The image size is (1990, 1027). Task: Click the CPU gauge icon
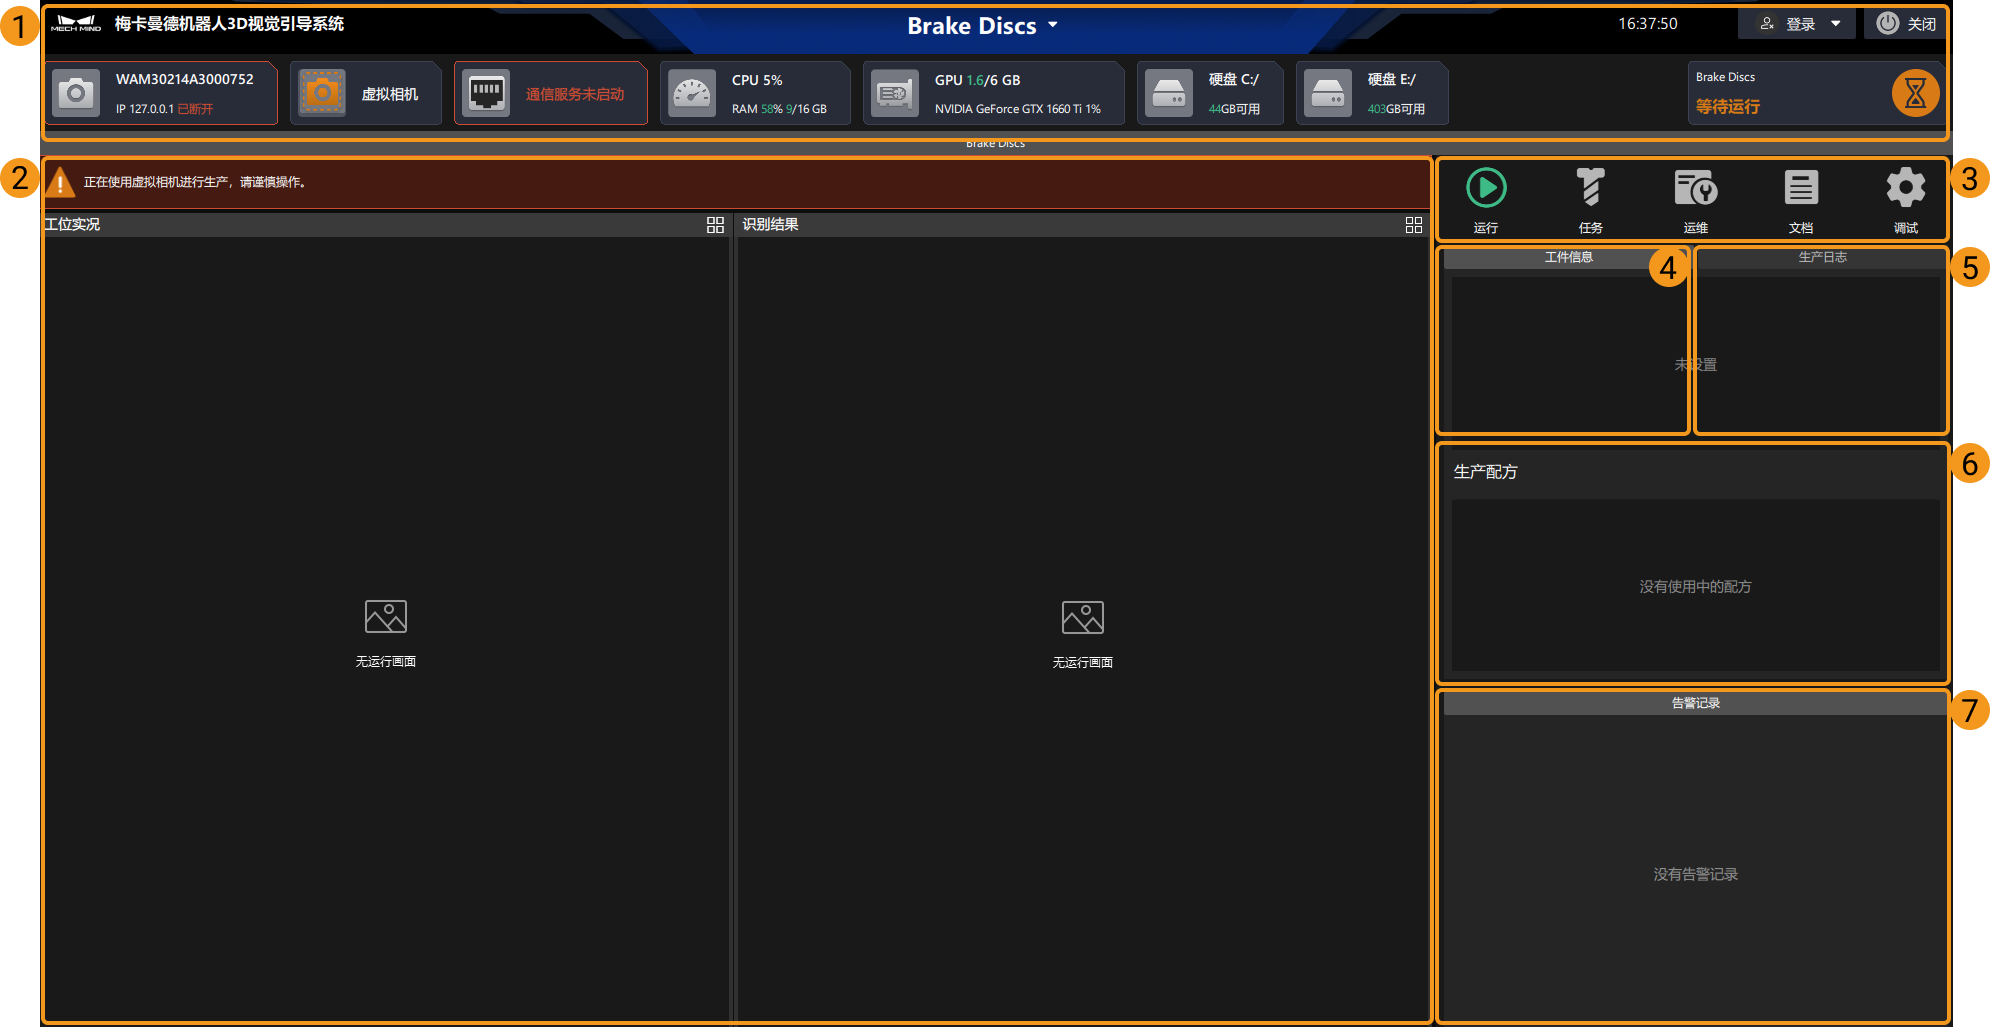point(692,93)
